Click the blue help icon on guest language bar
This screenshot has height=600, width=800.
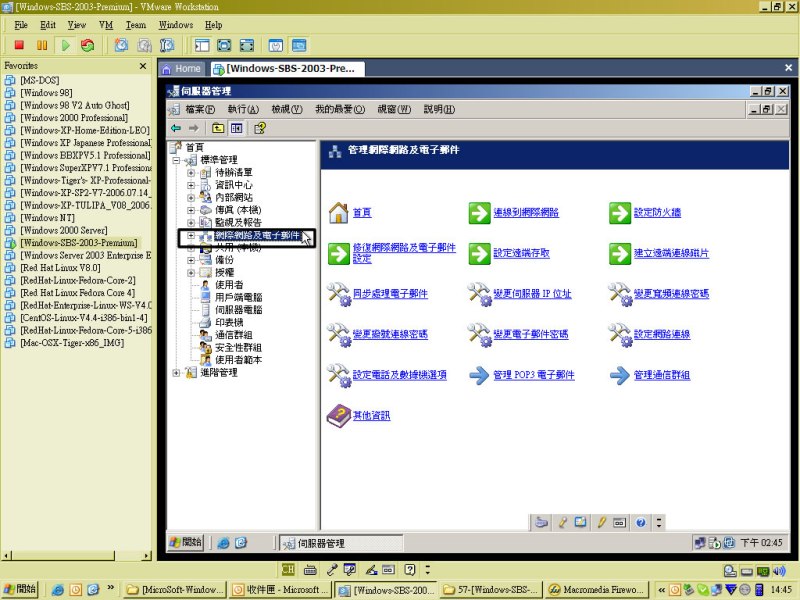pyautogui.click(x=641, y=522)
